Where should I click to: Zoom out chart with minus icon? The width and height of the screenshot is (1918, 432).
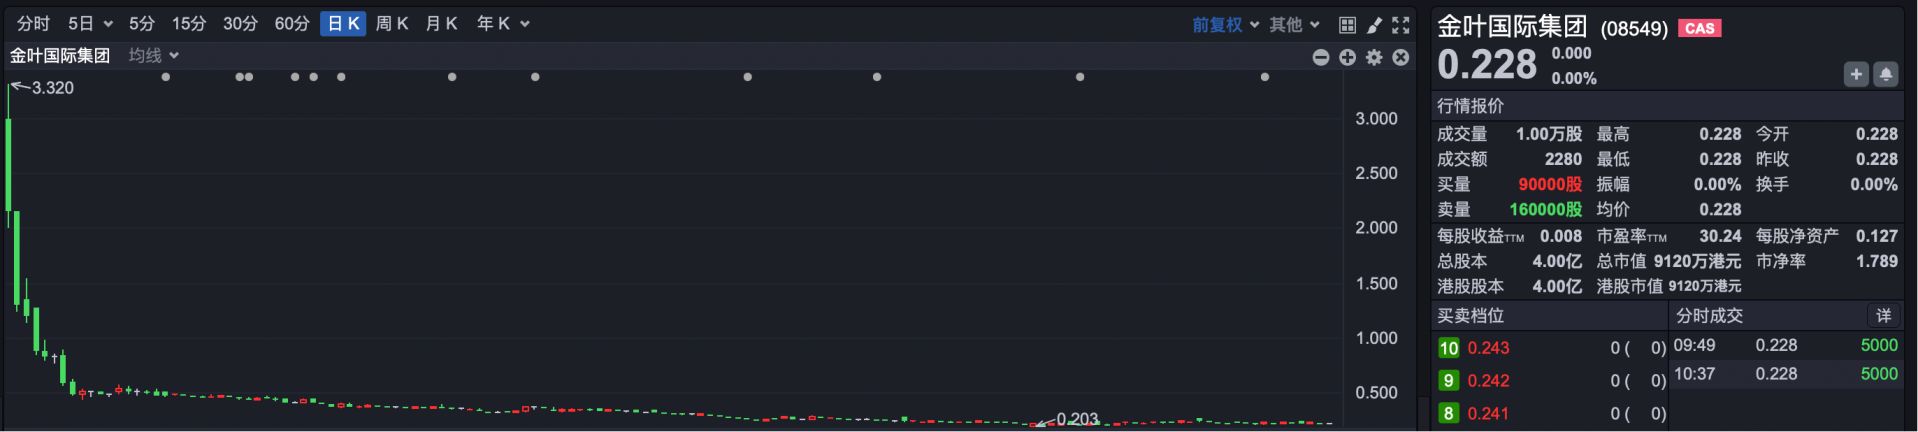click(1321, 58)
